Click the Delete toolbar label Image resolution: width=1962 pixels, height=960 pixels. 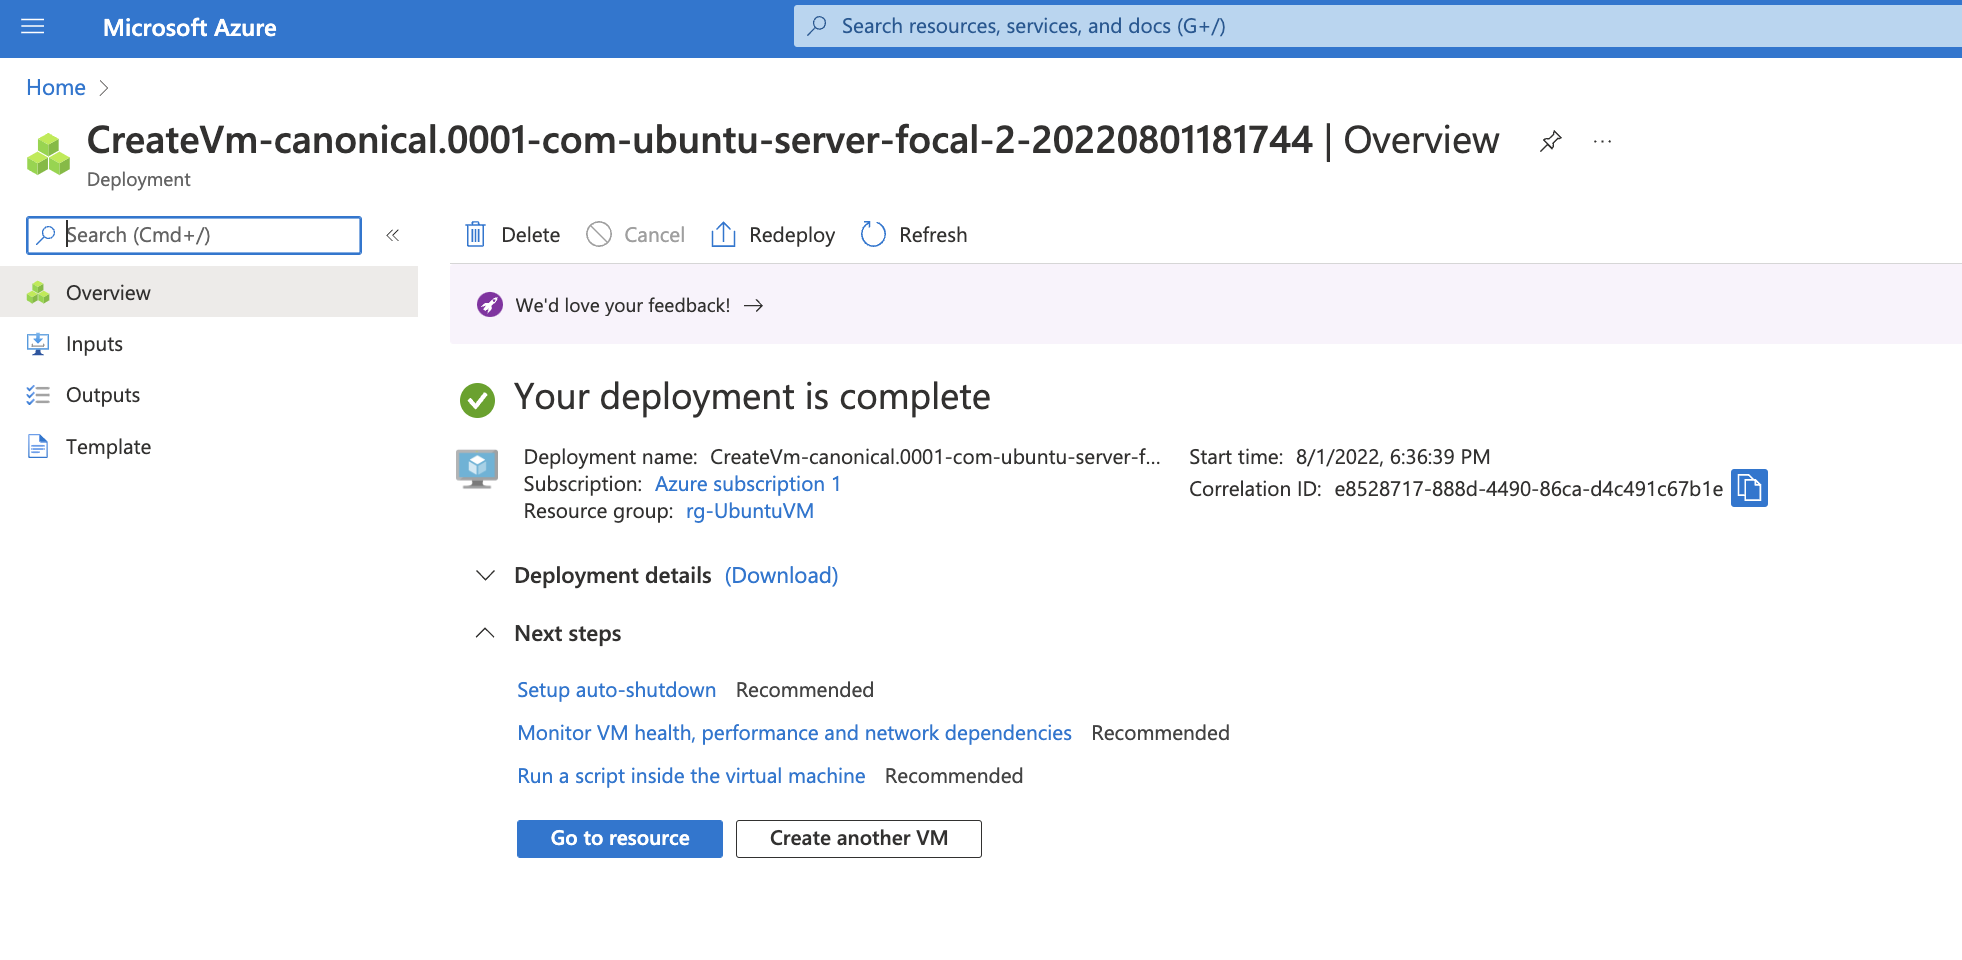pos(530,235)
